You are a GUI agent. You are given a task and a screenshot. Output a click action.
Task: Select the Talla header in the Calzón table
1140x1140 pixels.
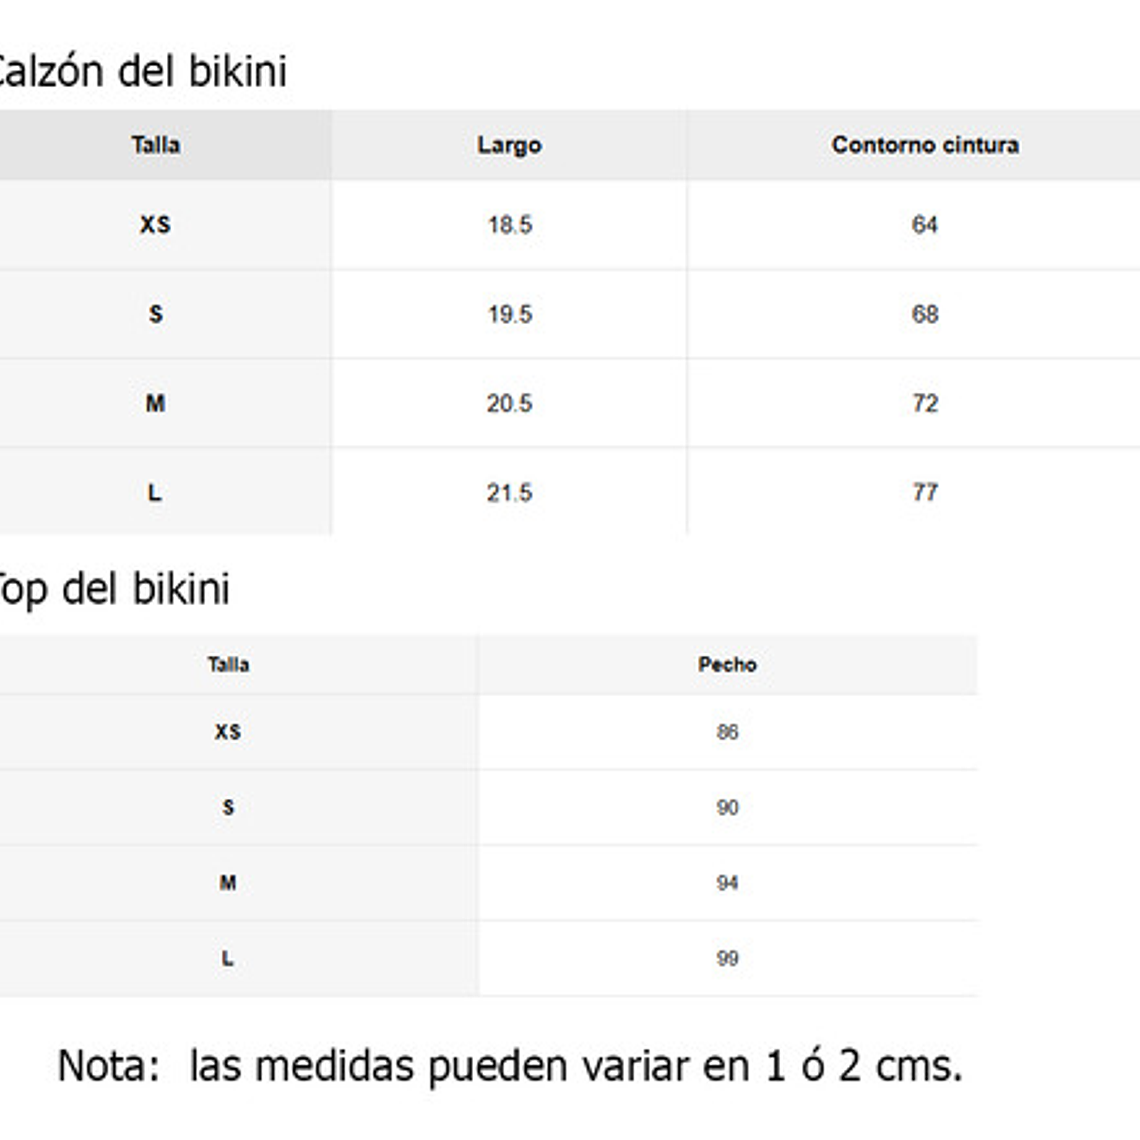pyautogui.click(x=155, y=145)
